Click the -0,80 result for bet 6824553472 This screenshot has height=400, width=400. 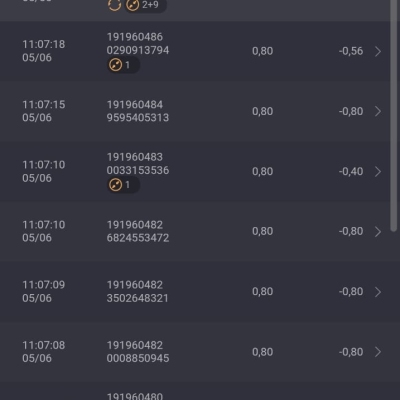click(351, 231)
